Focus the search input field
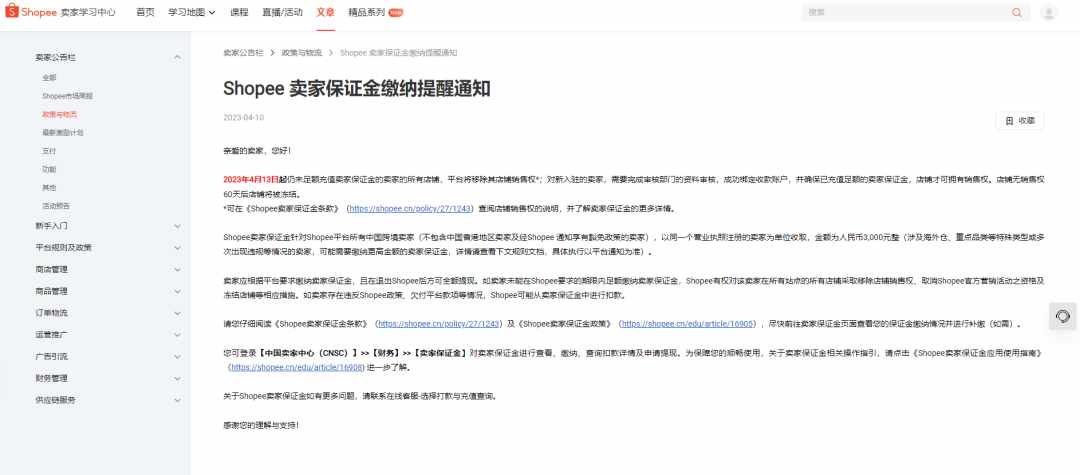1080x475 pixels. click(x=906, y=12)
